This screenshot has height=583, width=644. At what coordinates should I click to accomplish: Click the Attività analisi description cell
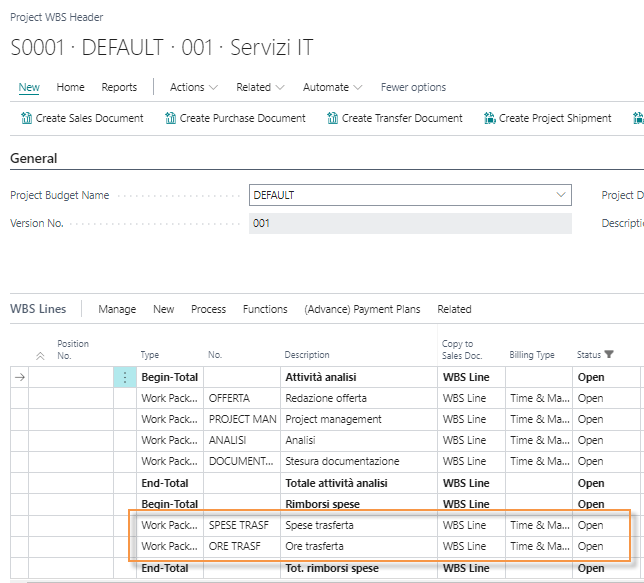click(x=359, y=377)
